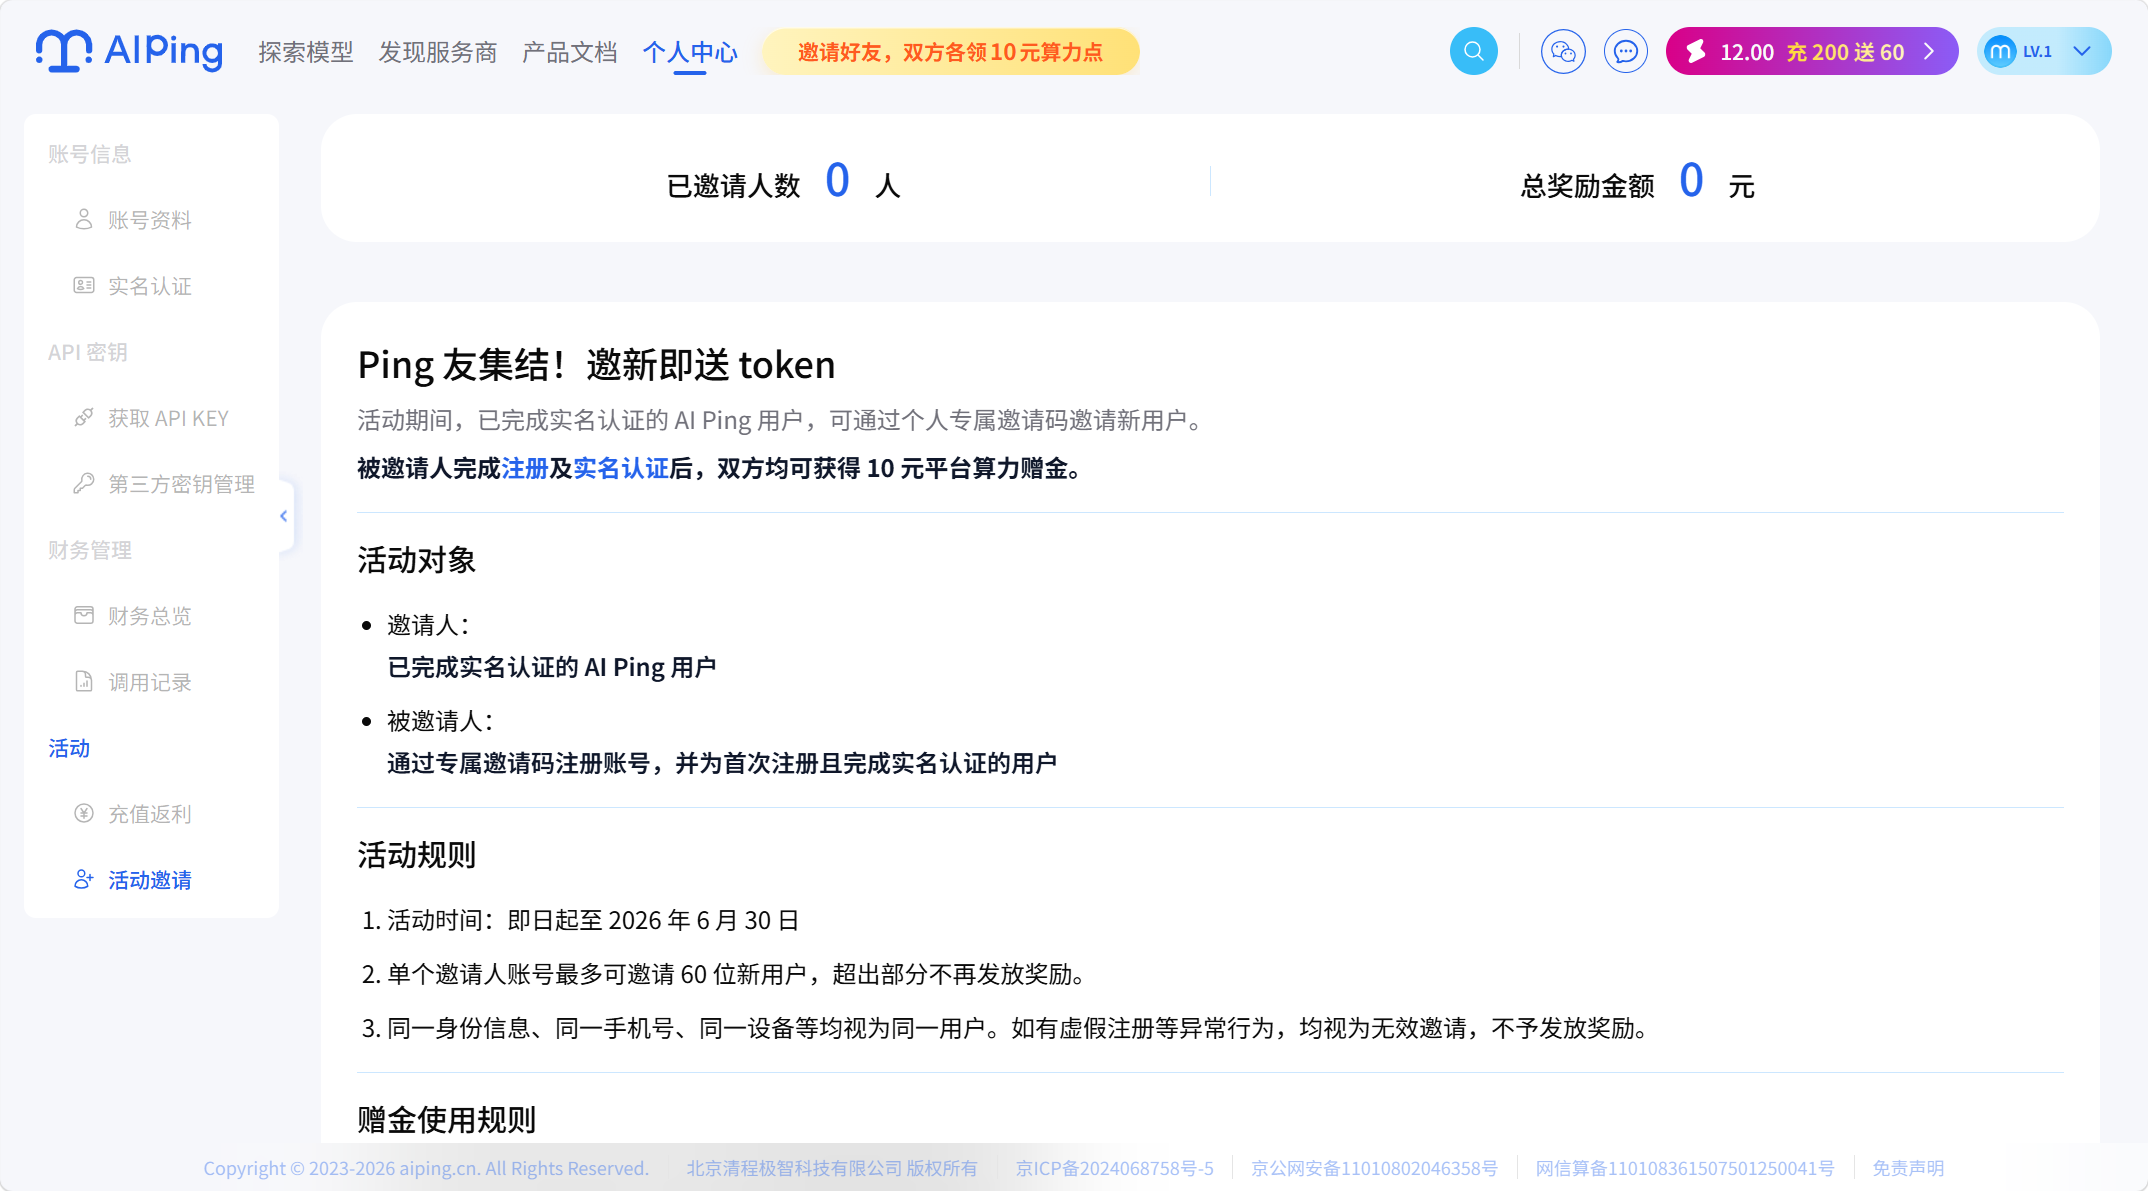Image resolution: width=2148 pixels, height=1191 pixels.
Task: Open 账号资料 sidebar item
Action: pos(150,220)
